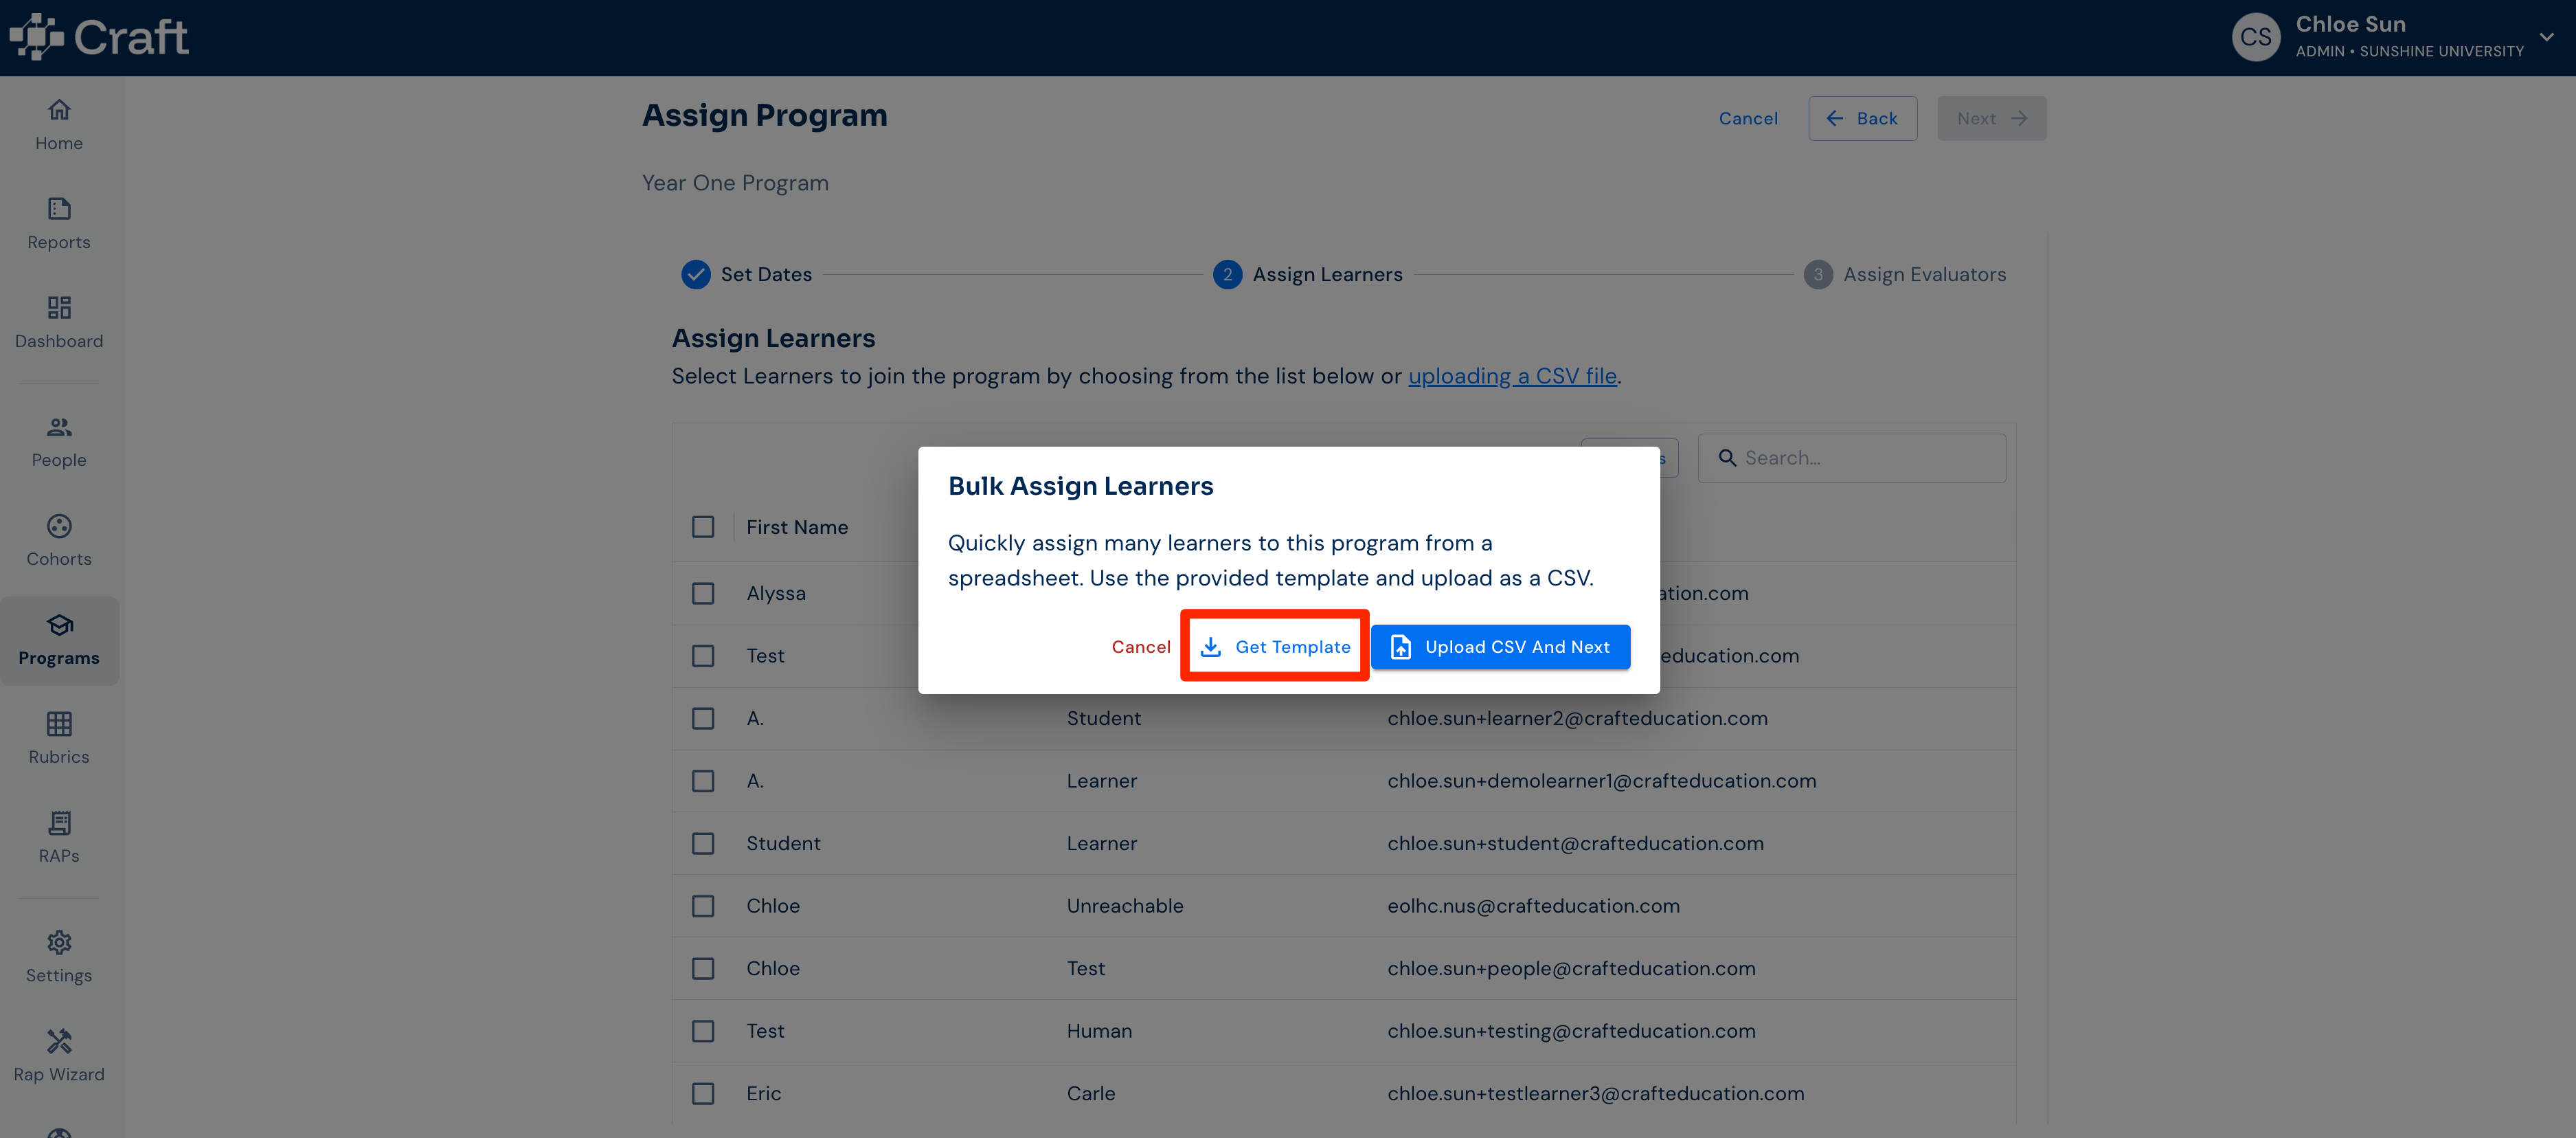Image resolution: width=2576 pixels, height=1138 pixels.
Task: Click the chloe.sun+testlearner3@crafteducation.com email
Action: [1595, 1093]
